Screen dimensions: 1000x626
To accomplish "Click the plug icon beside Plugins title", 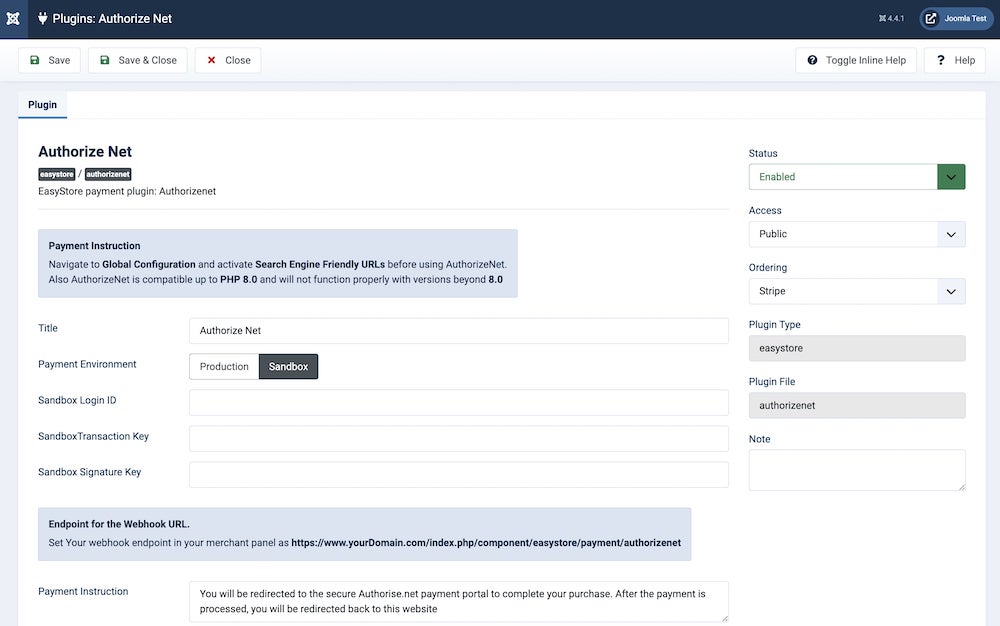I will tap(43, 18).
